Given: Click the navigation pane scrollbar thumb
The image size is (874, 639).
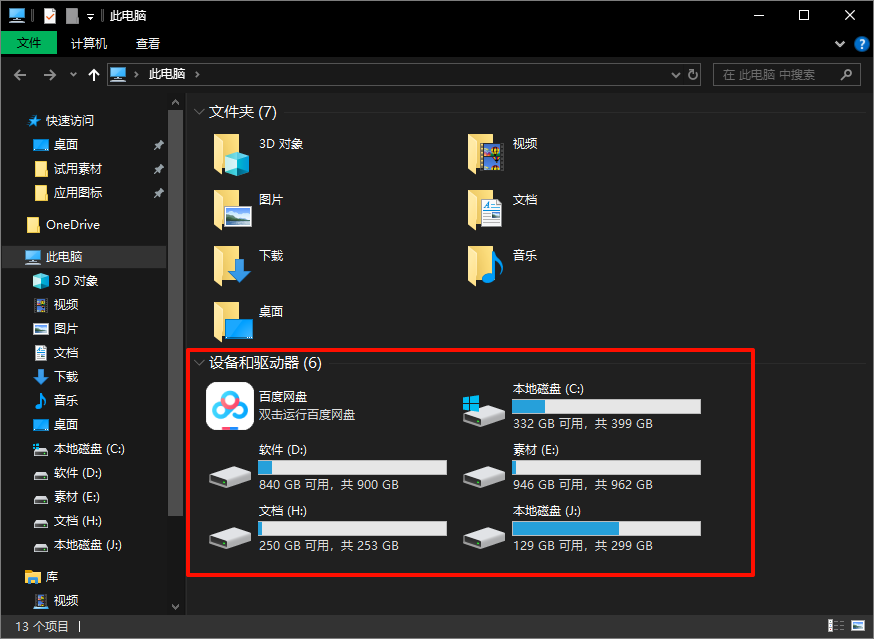Looking at the screenshot, I should coord(176,312).
